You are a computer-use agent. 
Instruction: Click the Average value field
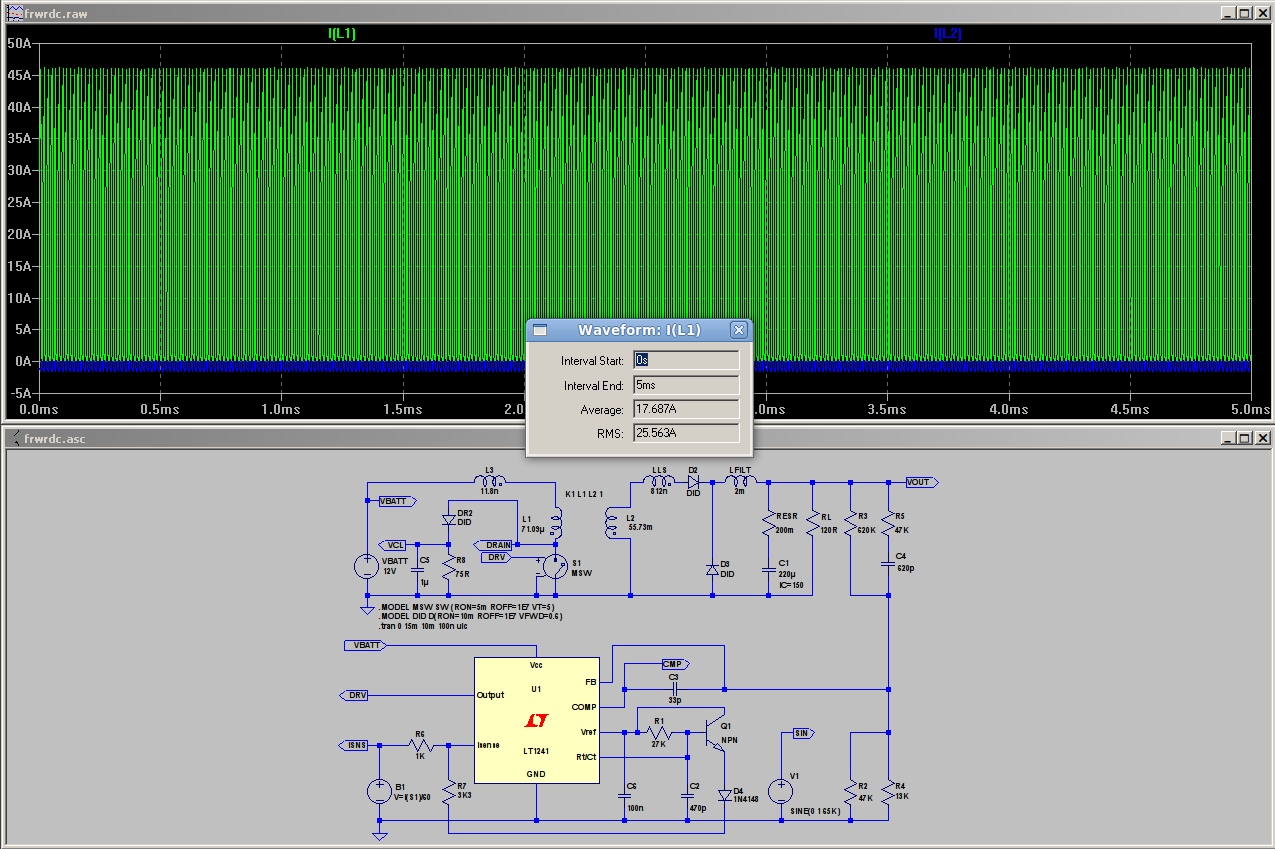pos(686,409)
